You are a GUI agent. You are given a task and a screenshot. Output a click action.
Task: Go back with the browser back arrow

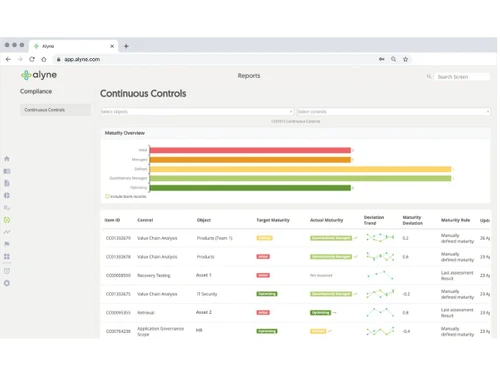(8, 59)
